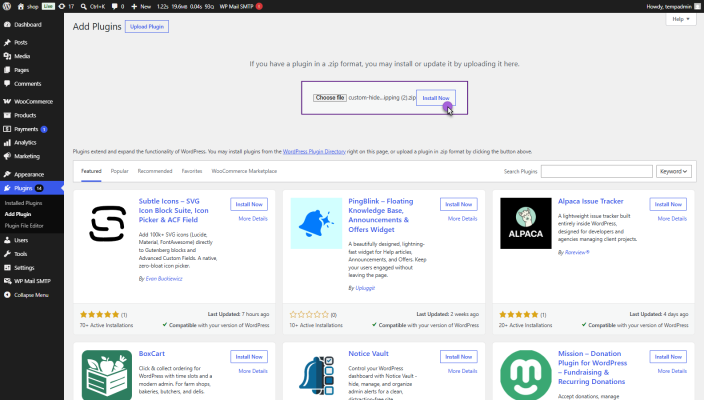Install the Subtle Icons plugin
This screenshot has height=400, width=704.
[249, 204]
